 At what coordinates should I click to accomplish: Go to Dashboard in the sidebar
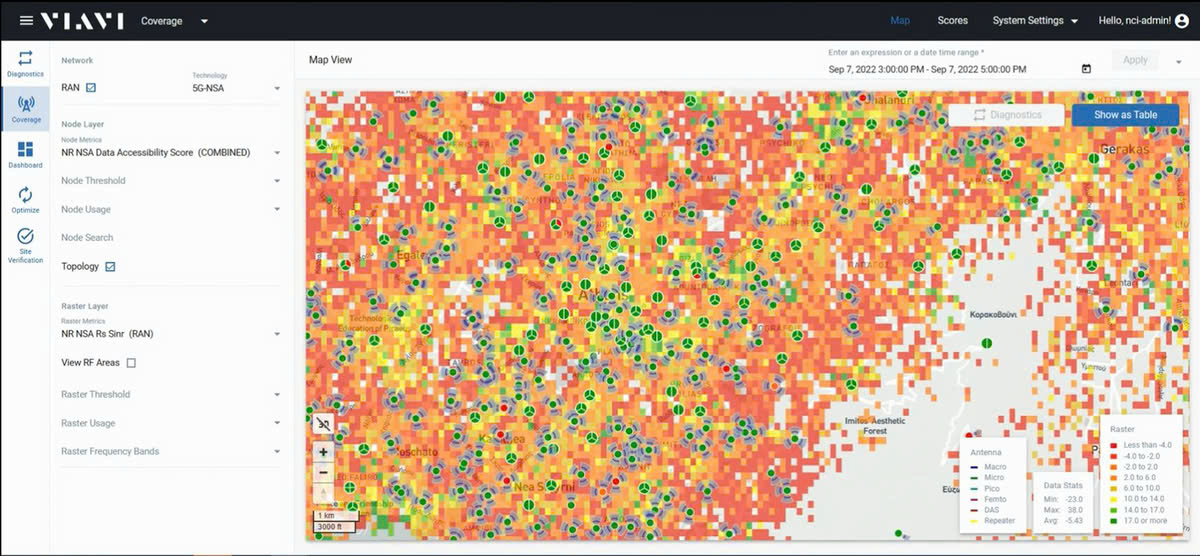(x=25, y=154)
